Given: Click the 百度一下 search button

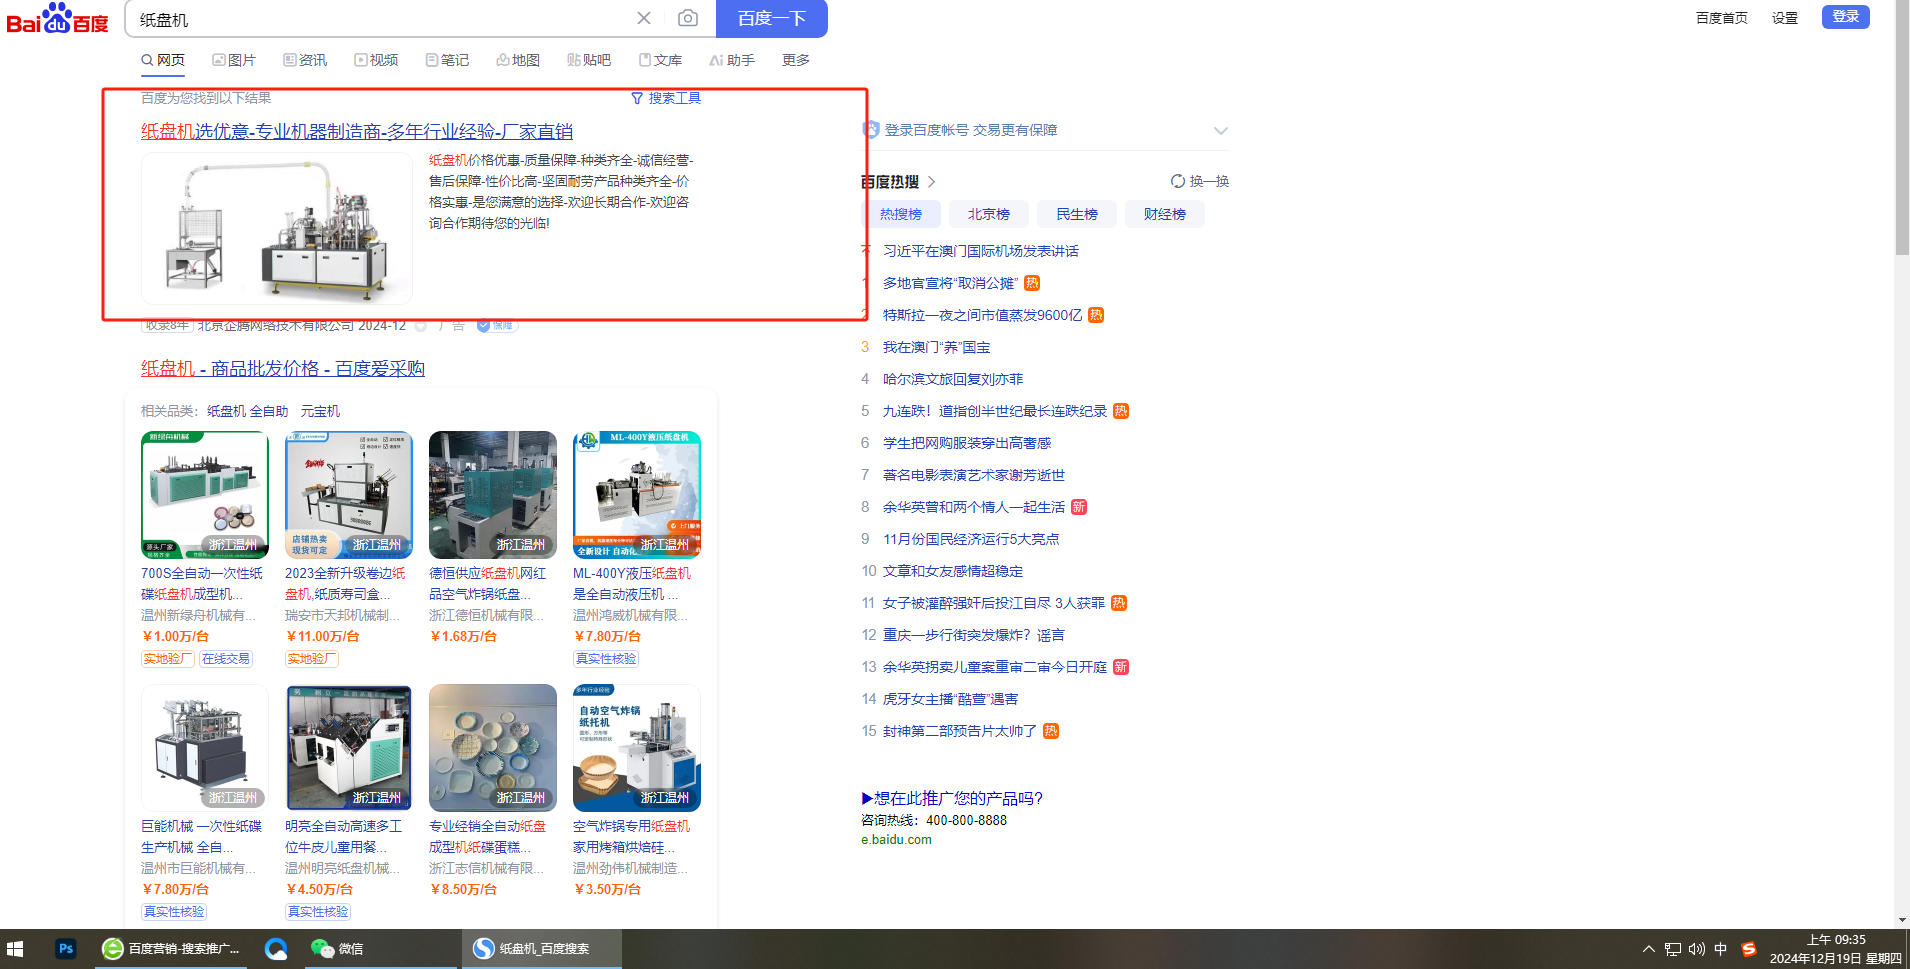Looking at the screenshot, I should tap(771, 18).
